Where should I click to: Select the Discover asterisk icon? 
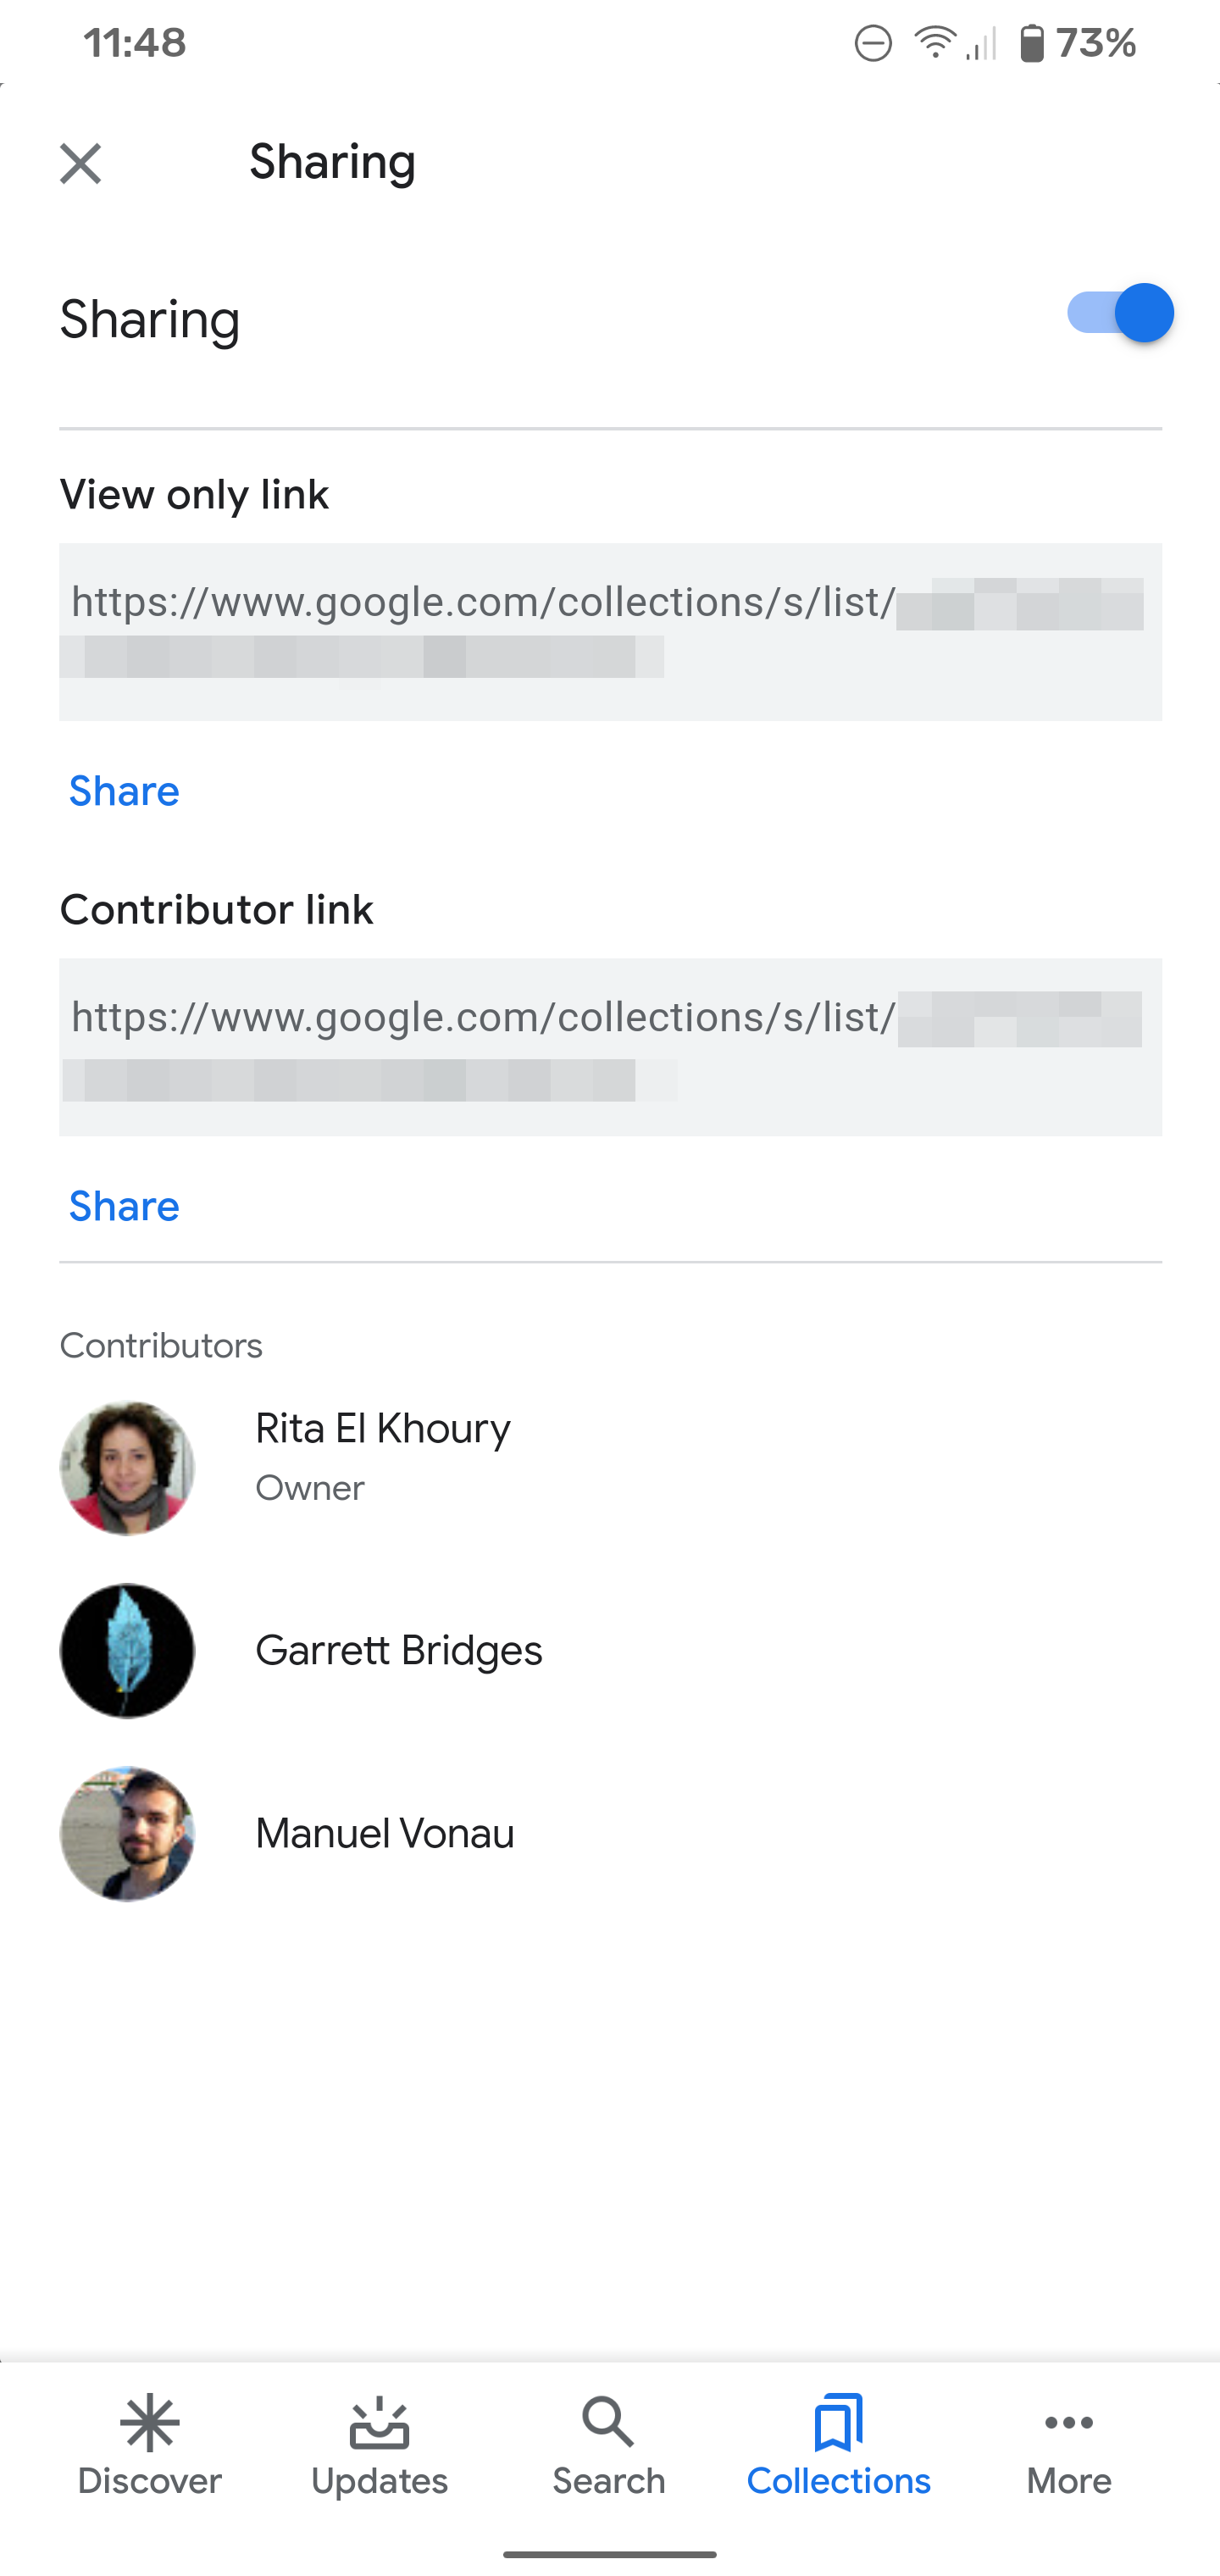(x=150, y=2424)
